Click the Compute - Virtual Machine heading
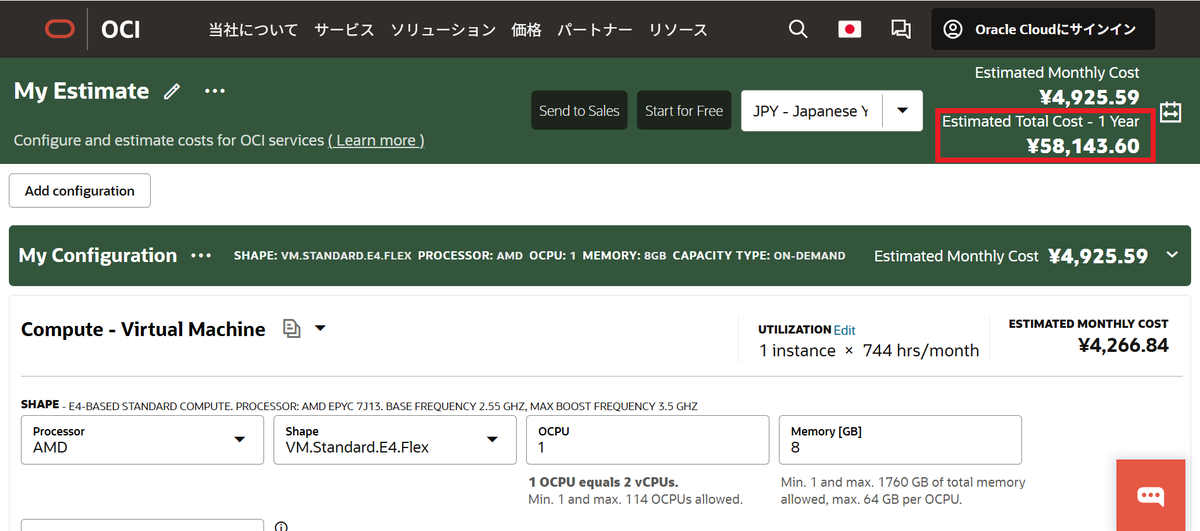Screen dimensions: 1200x531 click(143, 329)
